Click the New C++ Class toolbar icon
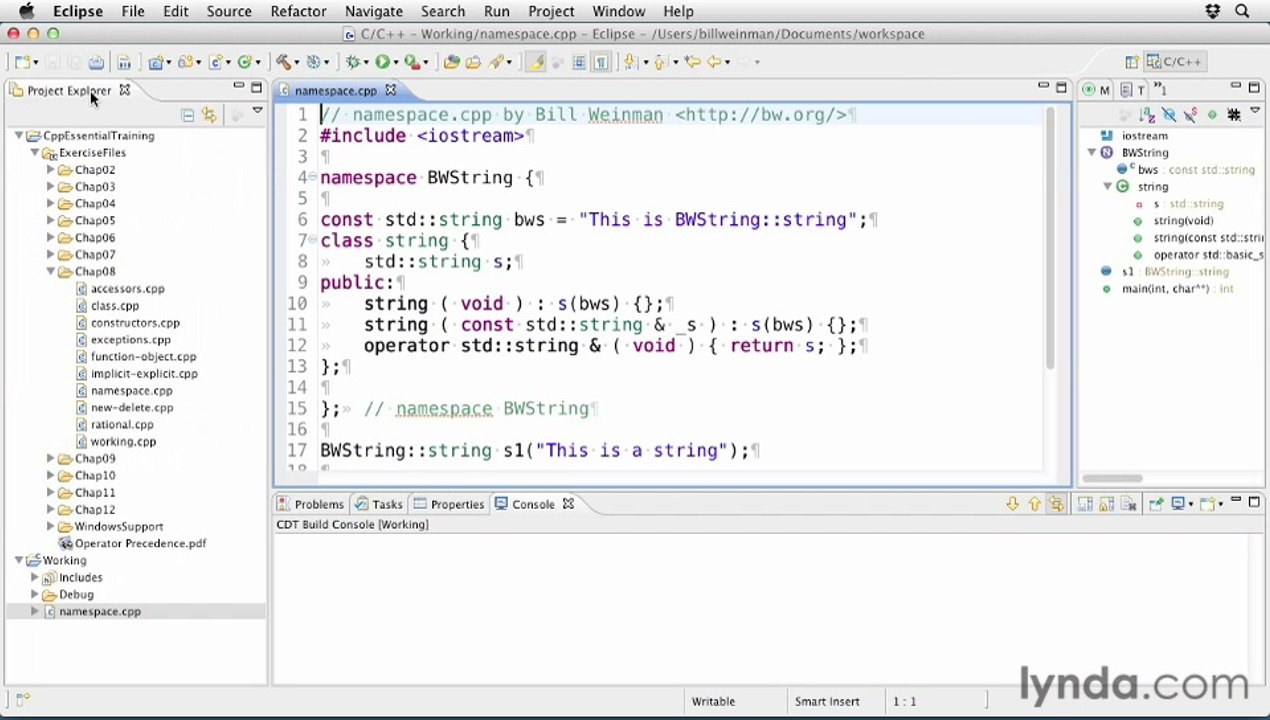 point(246,62)
